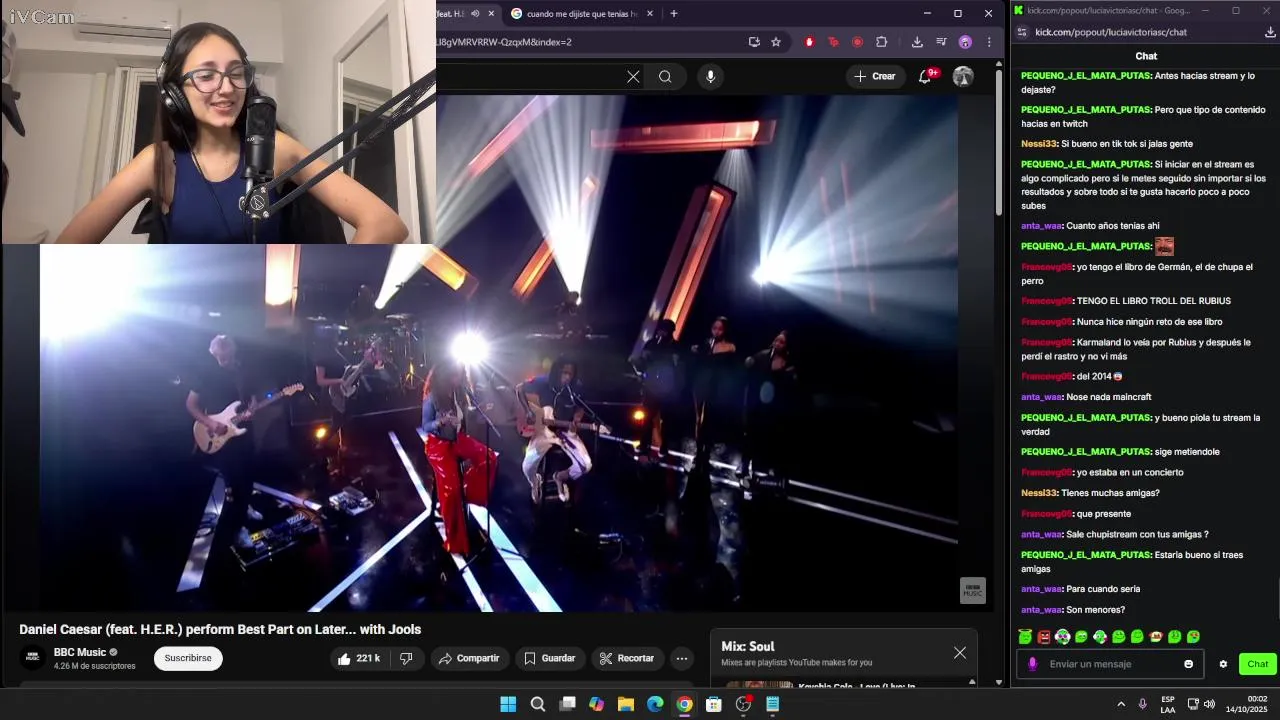Open the emoji picker in Kick chat input
Viewport: 1280px width, 720px height.
pos(1189,664)
